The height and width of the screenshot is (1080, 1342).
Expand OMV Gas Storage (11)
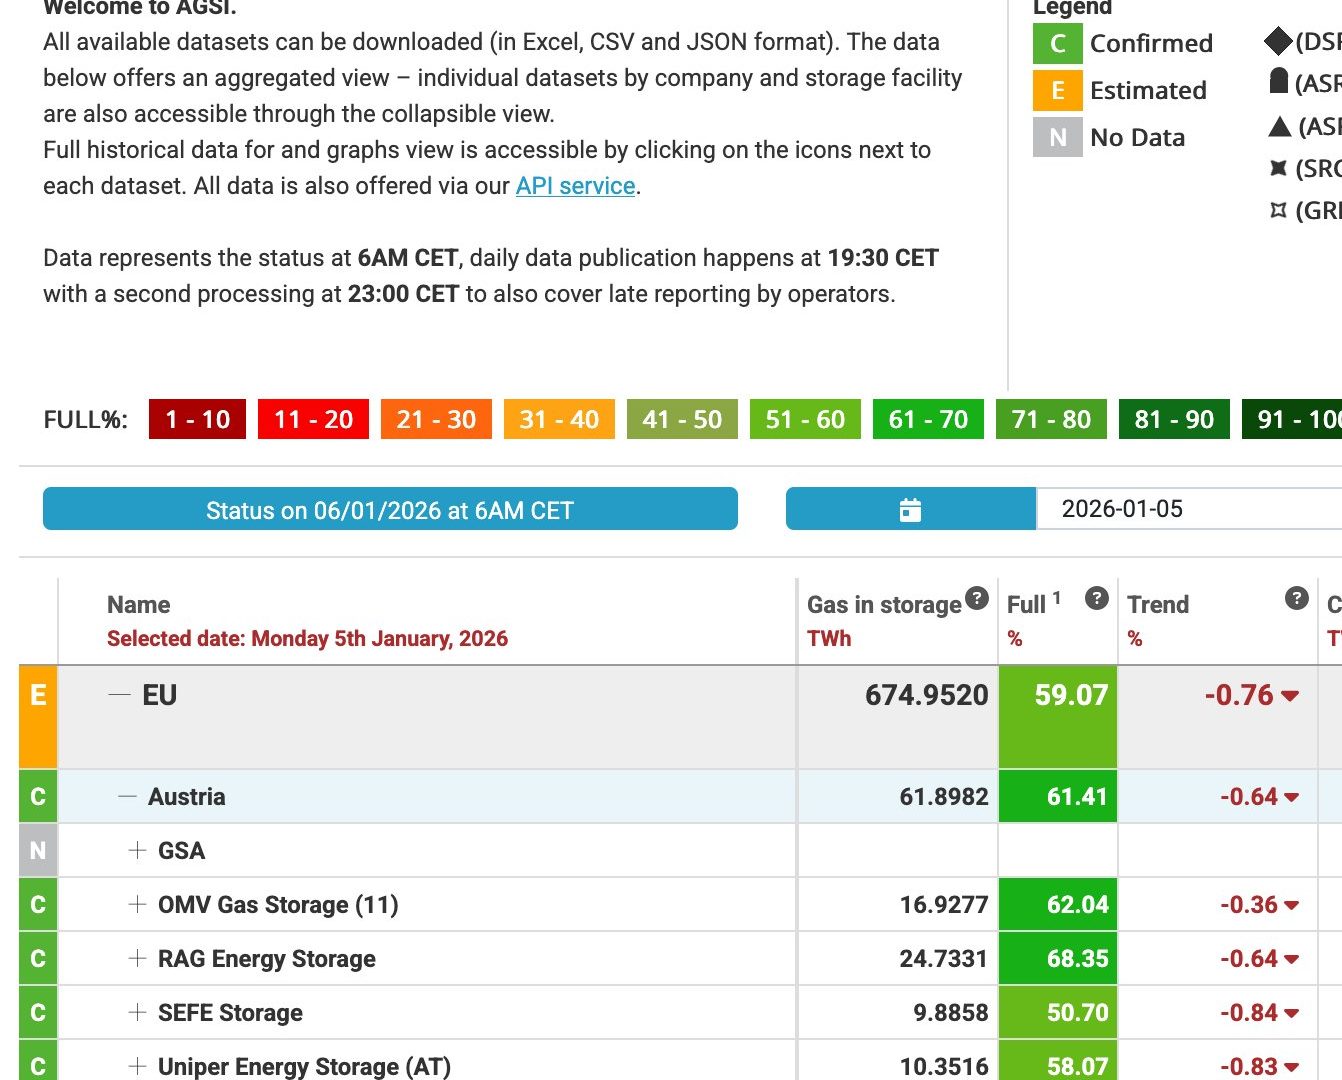pyautogui.click(x=137, y=905)
